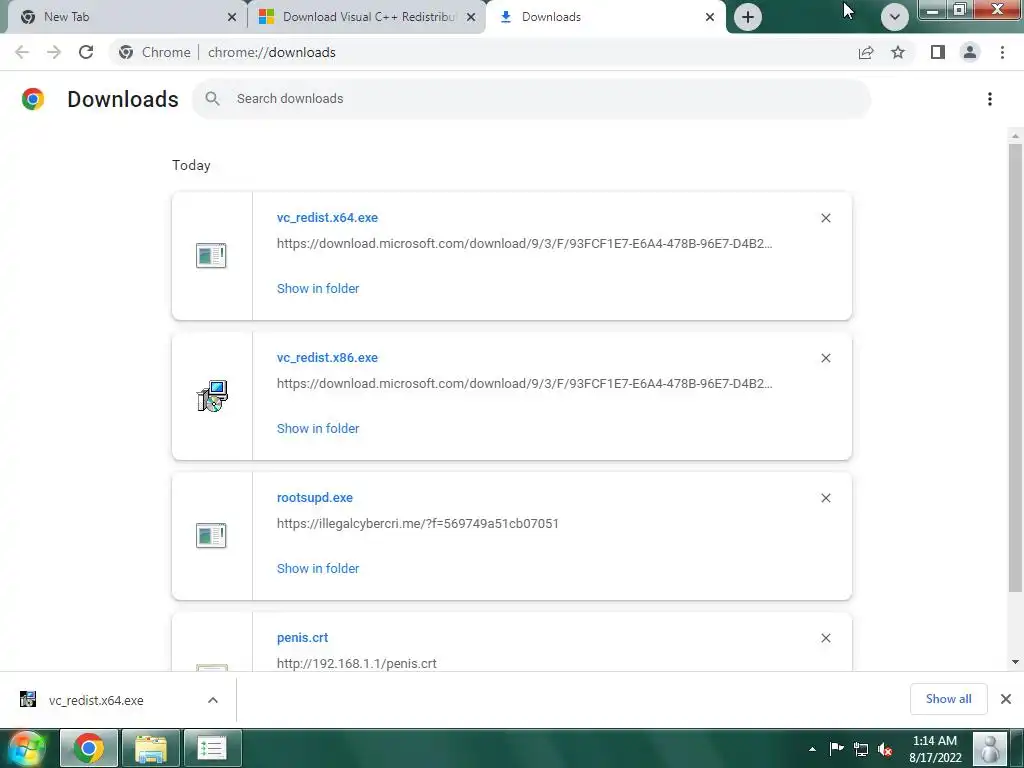1024x768 pixels.
Task: Switch to the New Tab tab
Action: tap(126, 17)
